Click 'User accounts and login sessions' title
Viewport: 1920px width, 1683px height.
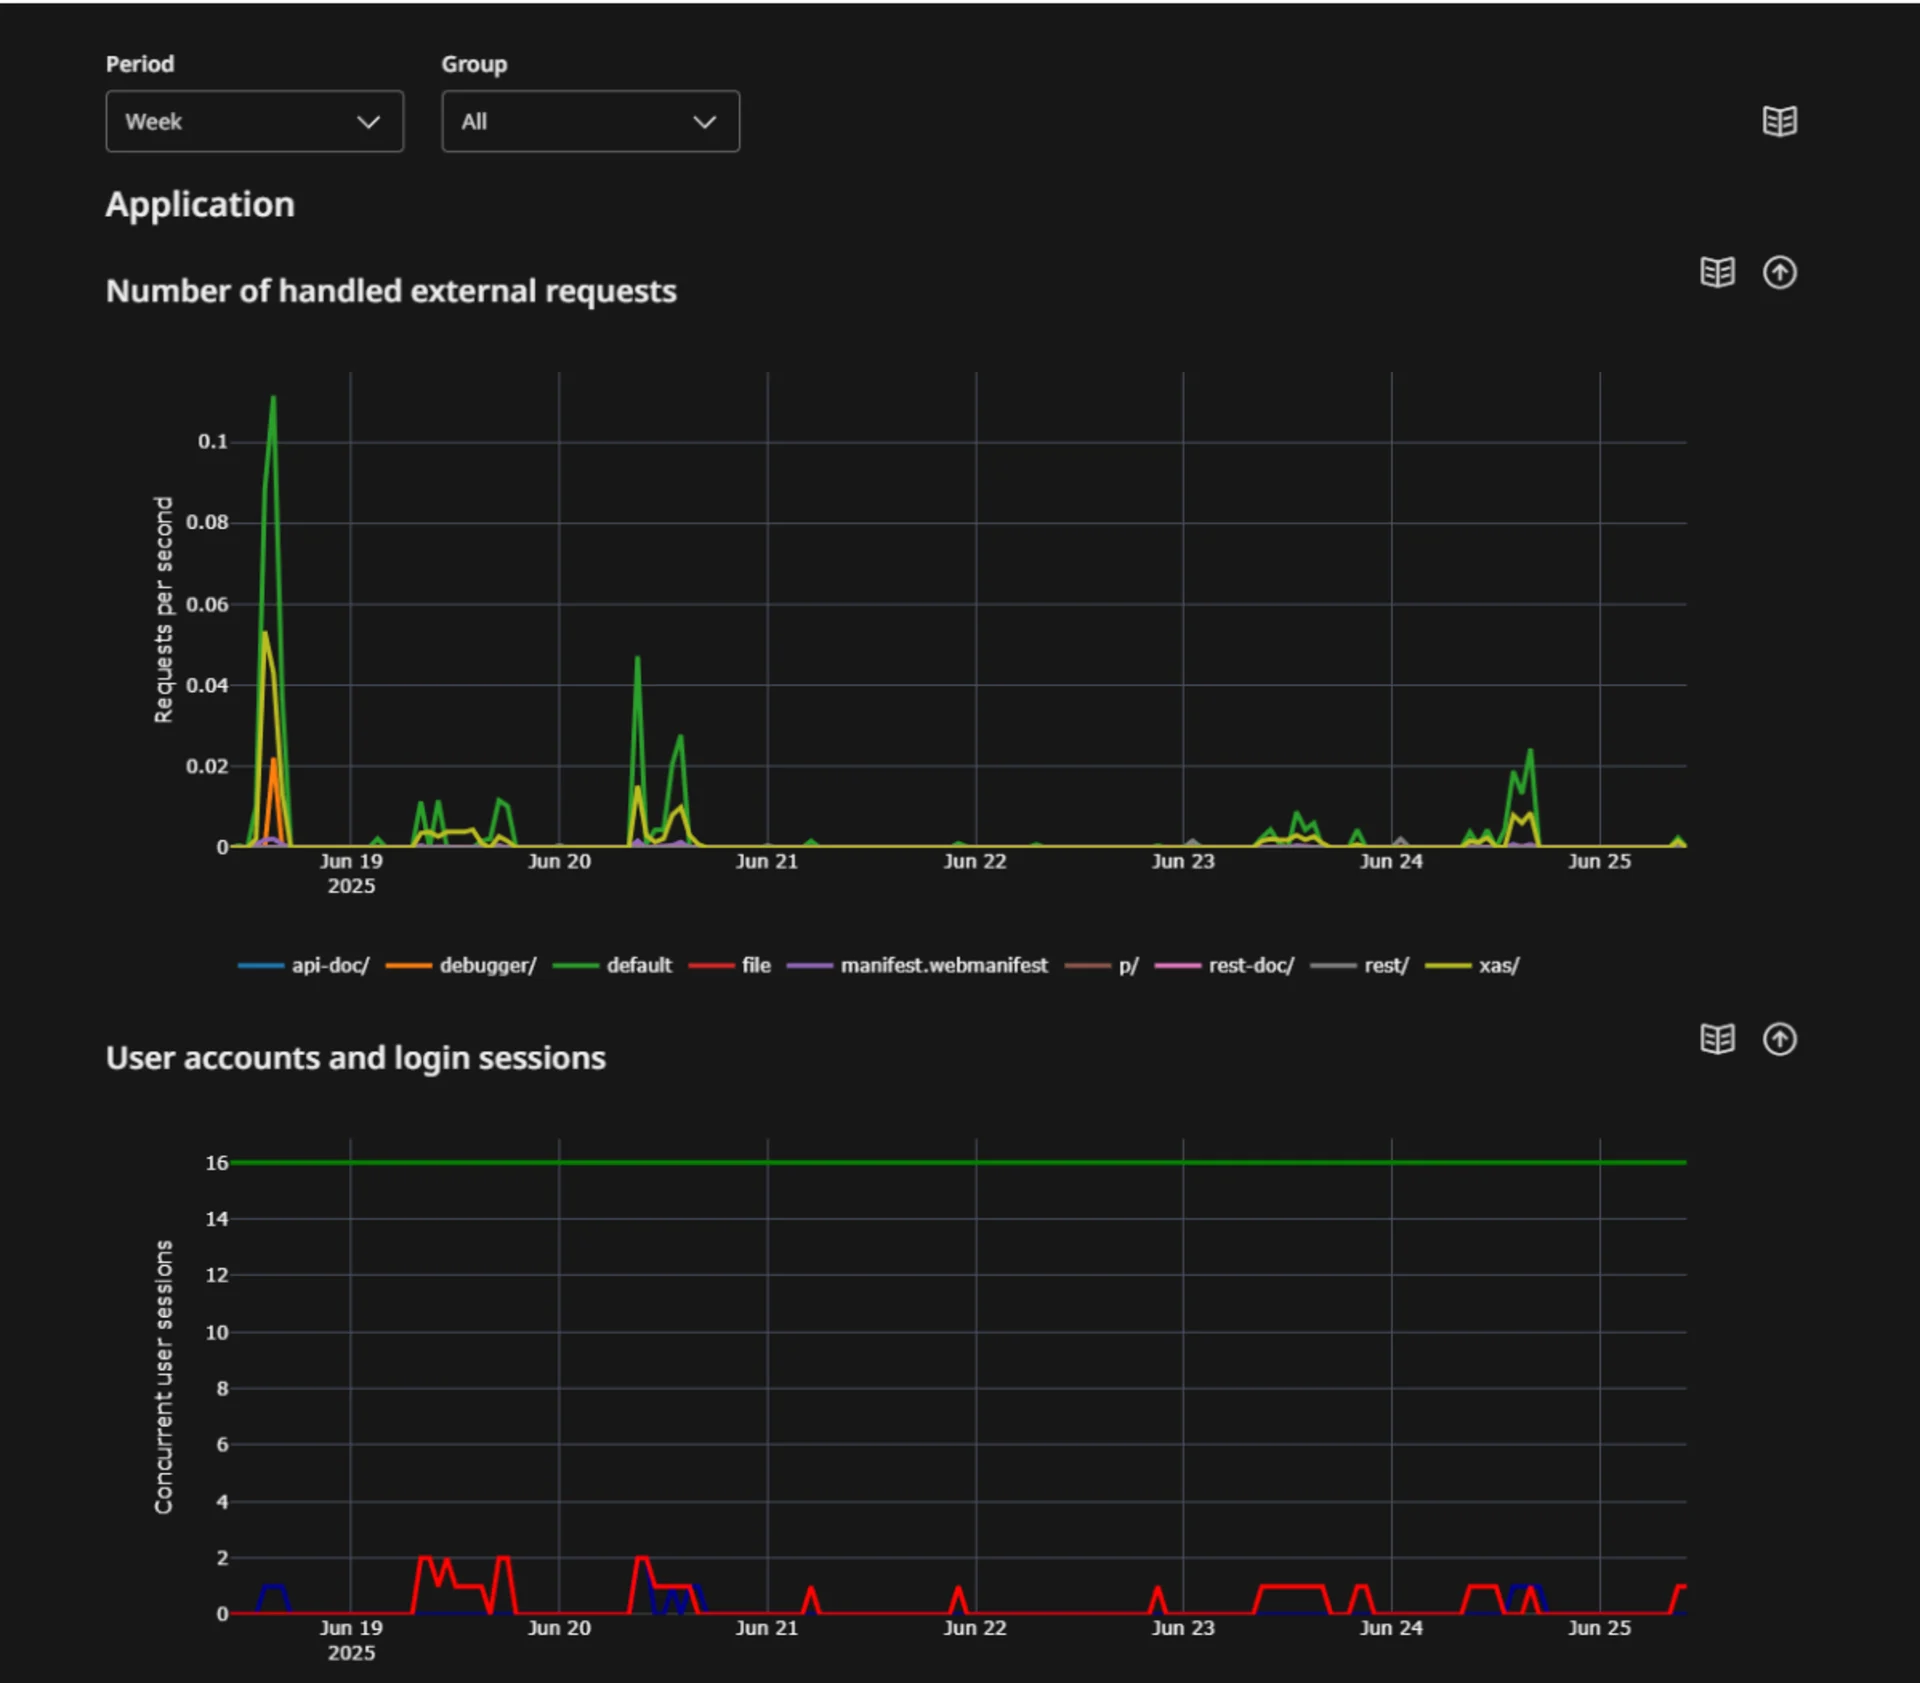[x=356, y=1058]
